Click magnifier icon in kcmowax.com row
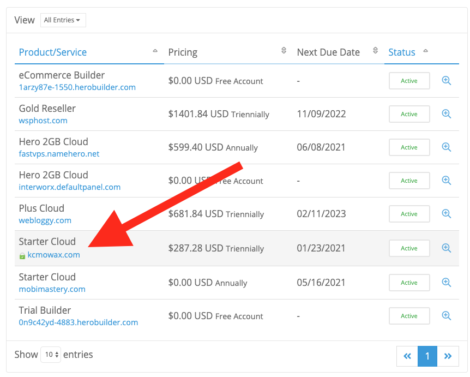Viewport: 470px width, 377px height. coord(446,248)
